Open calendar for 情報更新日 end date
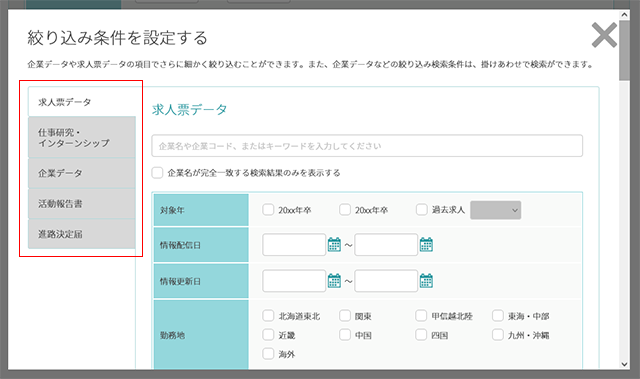This screenshot has height=379, width=640. [426, 281]
